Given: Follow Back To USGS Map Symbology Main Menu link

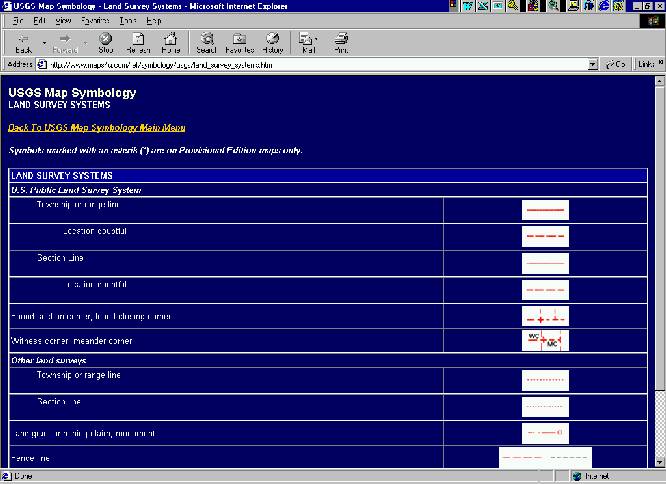Looking at the screenshot, I should [x=96, y=128].
